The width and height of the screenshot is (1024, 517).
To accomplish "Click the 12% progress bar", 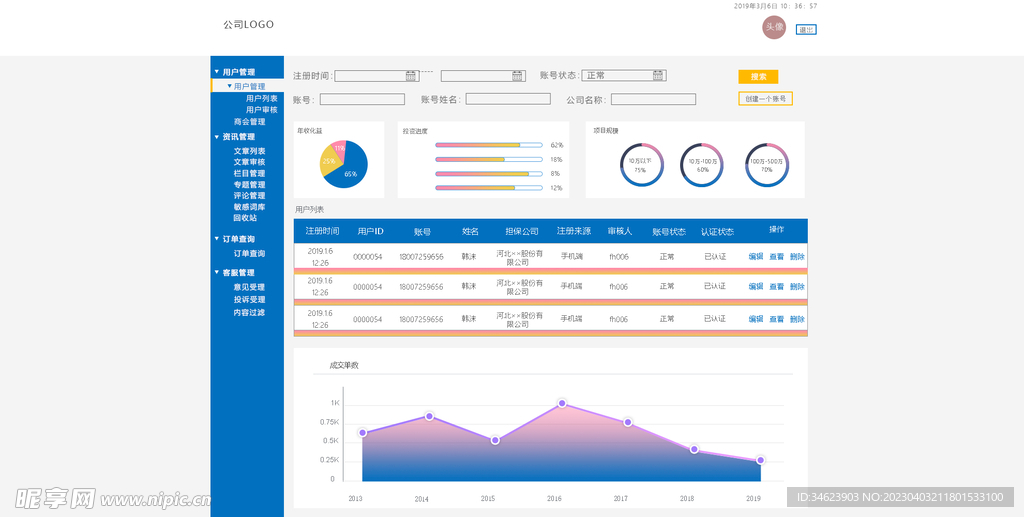I will click(489, 188).
